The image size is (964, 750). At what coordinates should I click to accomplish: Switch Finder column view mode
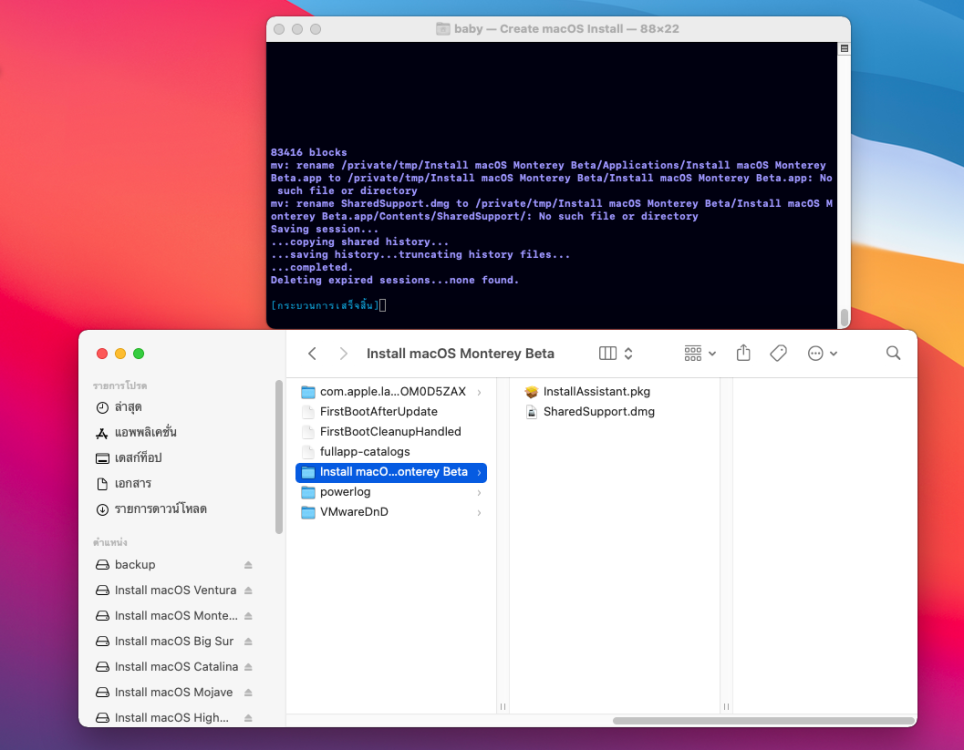pos(615,353)
